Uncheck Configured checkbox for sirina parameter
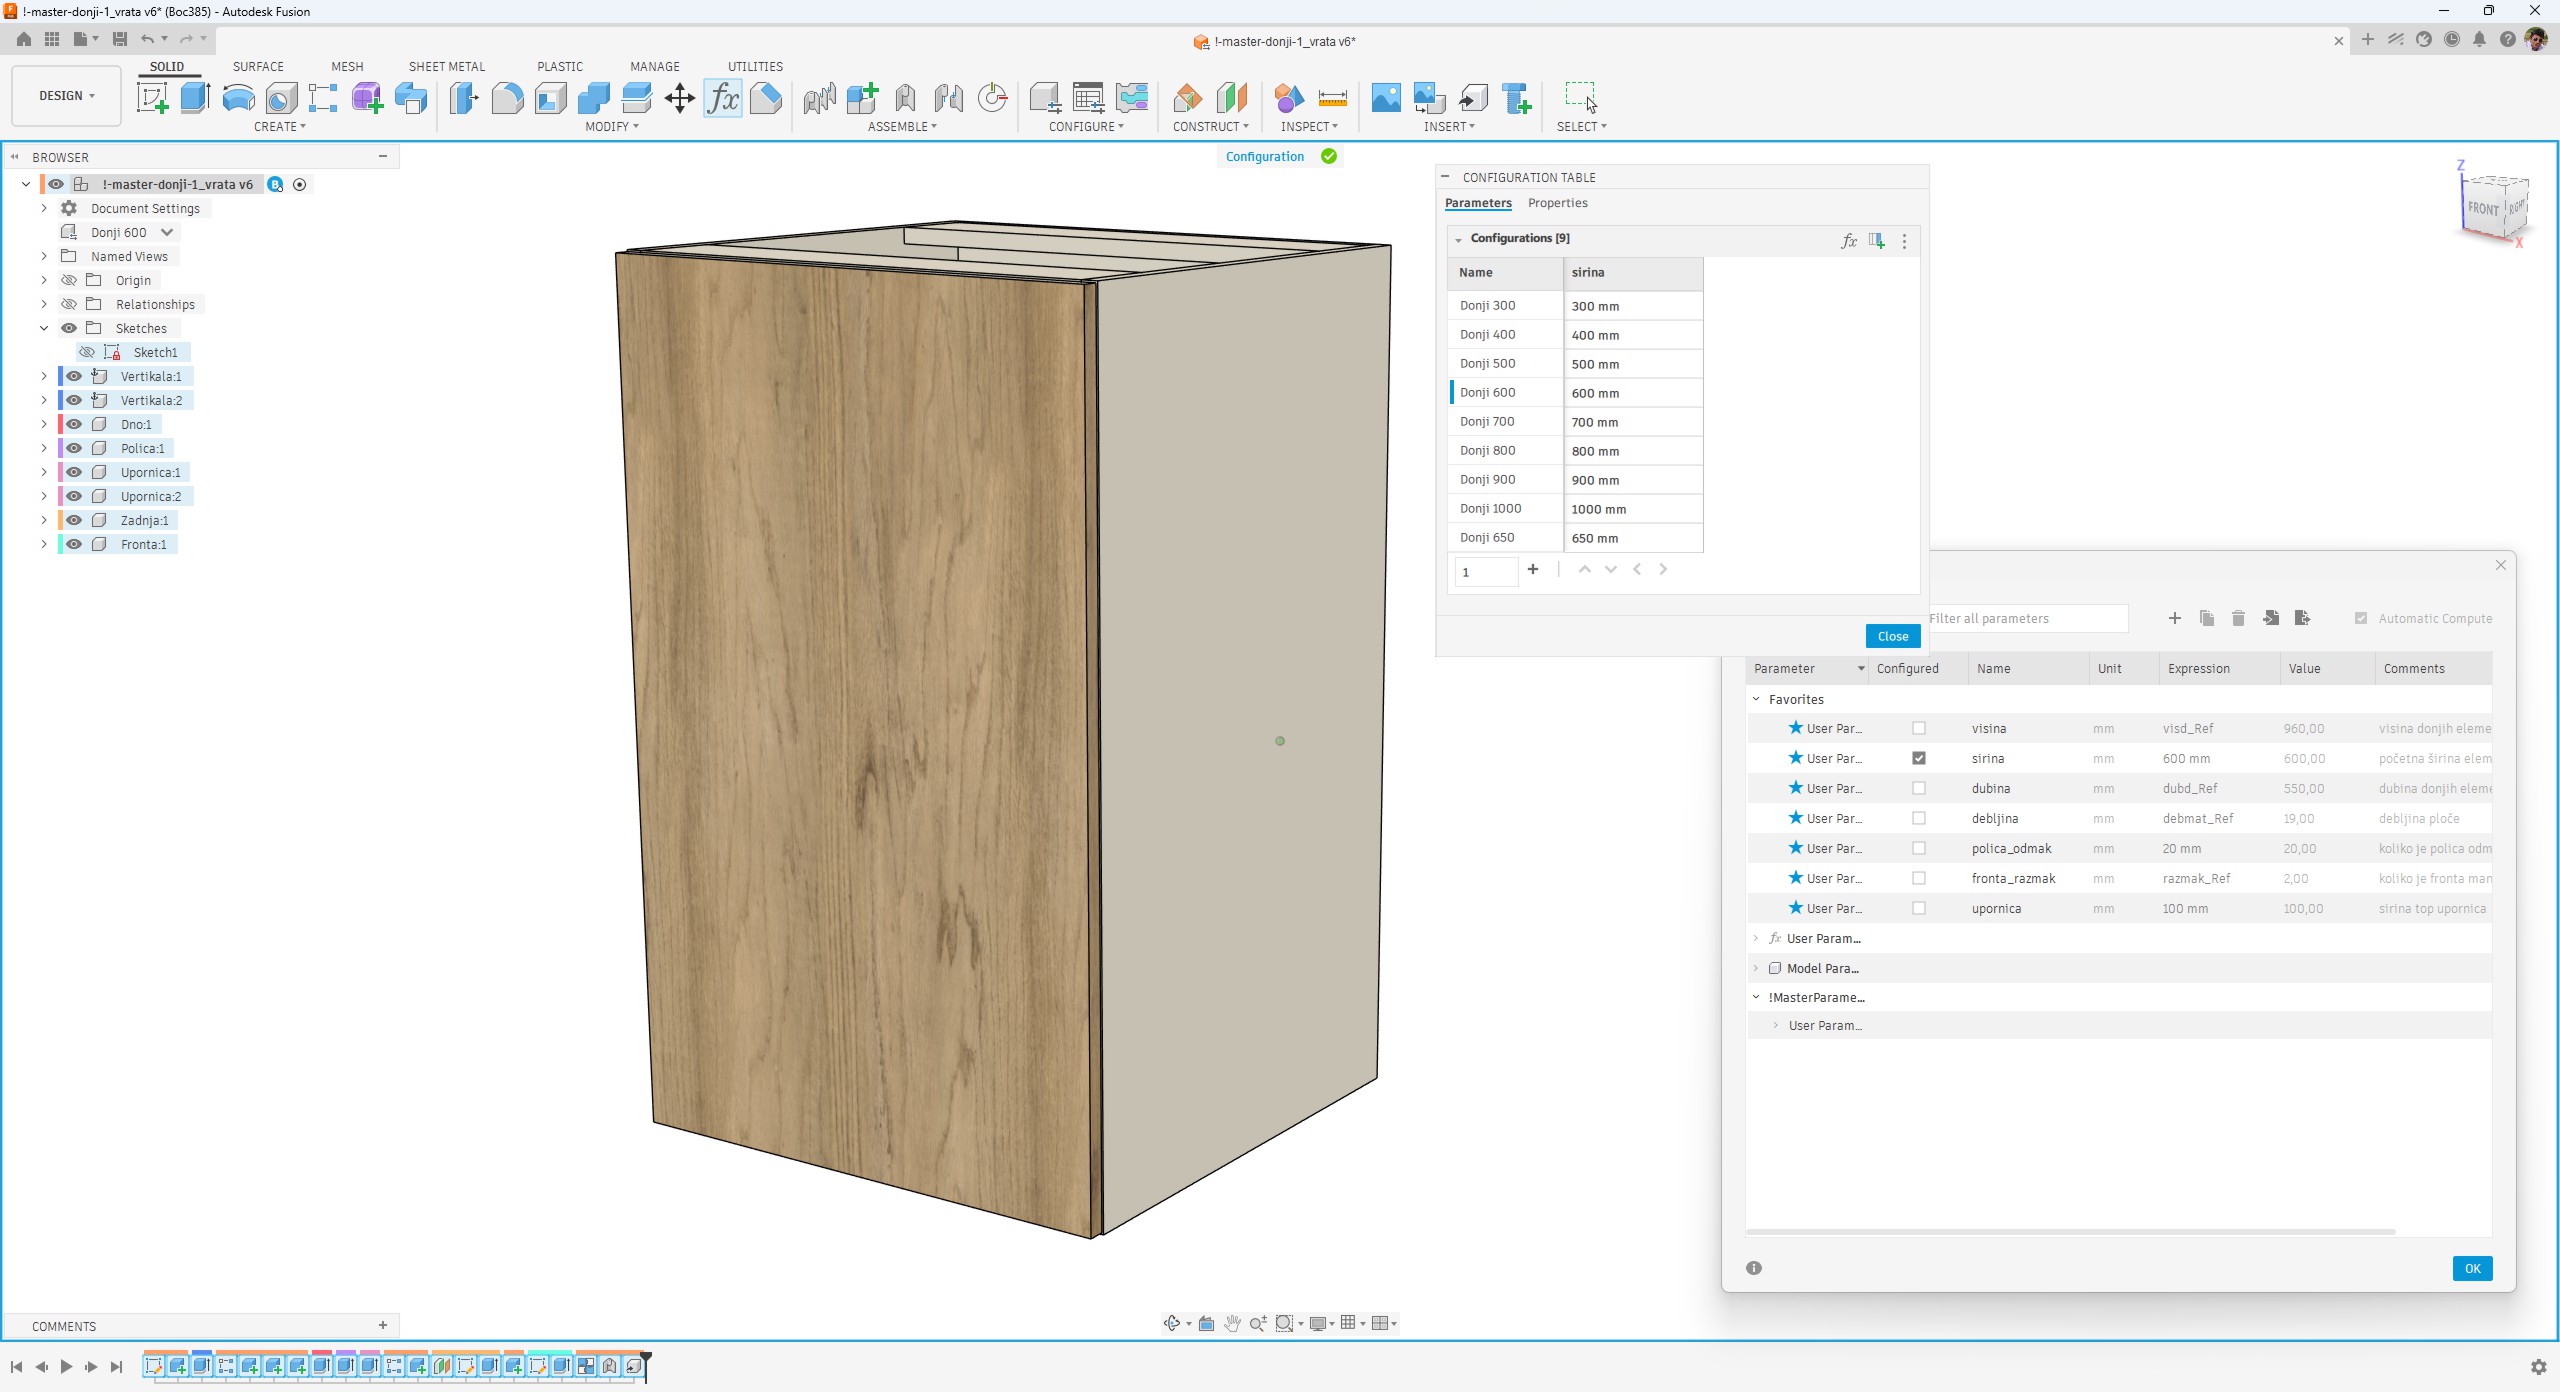Viewport: 2560px width, 1392px height. [x=1918, y=759]
